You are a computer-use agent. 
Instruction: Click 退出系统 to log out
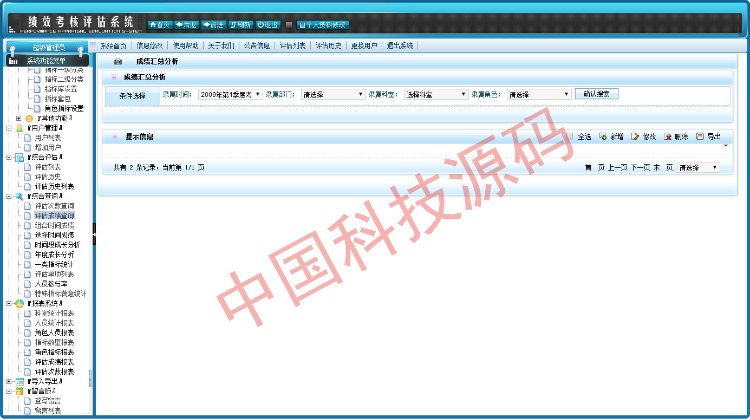click(x=400, y=46)
